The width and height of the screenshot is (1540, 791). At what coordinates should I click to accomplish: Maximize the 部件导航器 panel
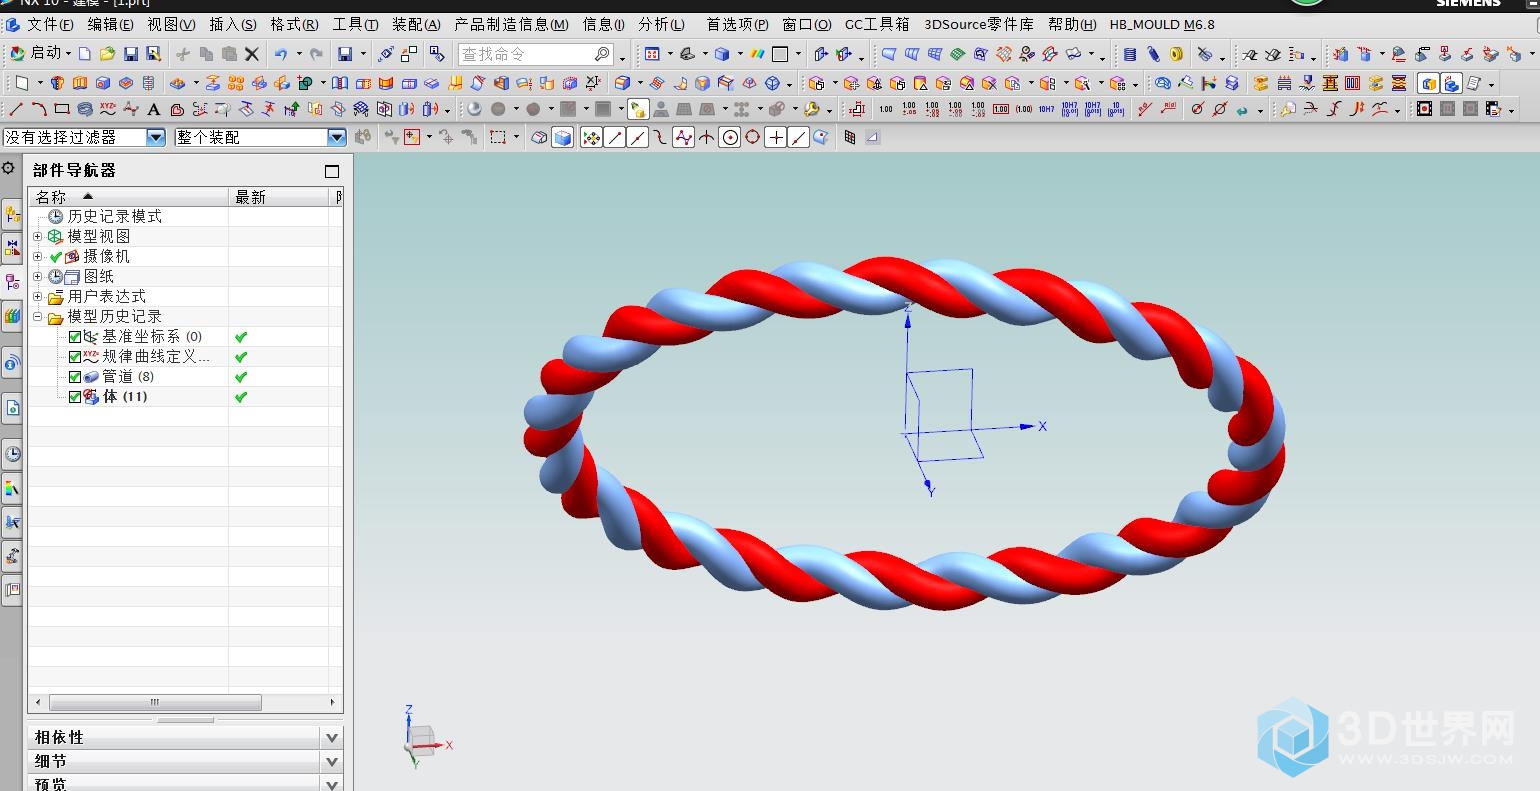(332, 171)
